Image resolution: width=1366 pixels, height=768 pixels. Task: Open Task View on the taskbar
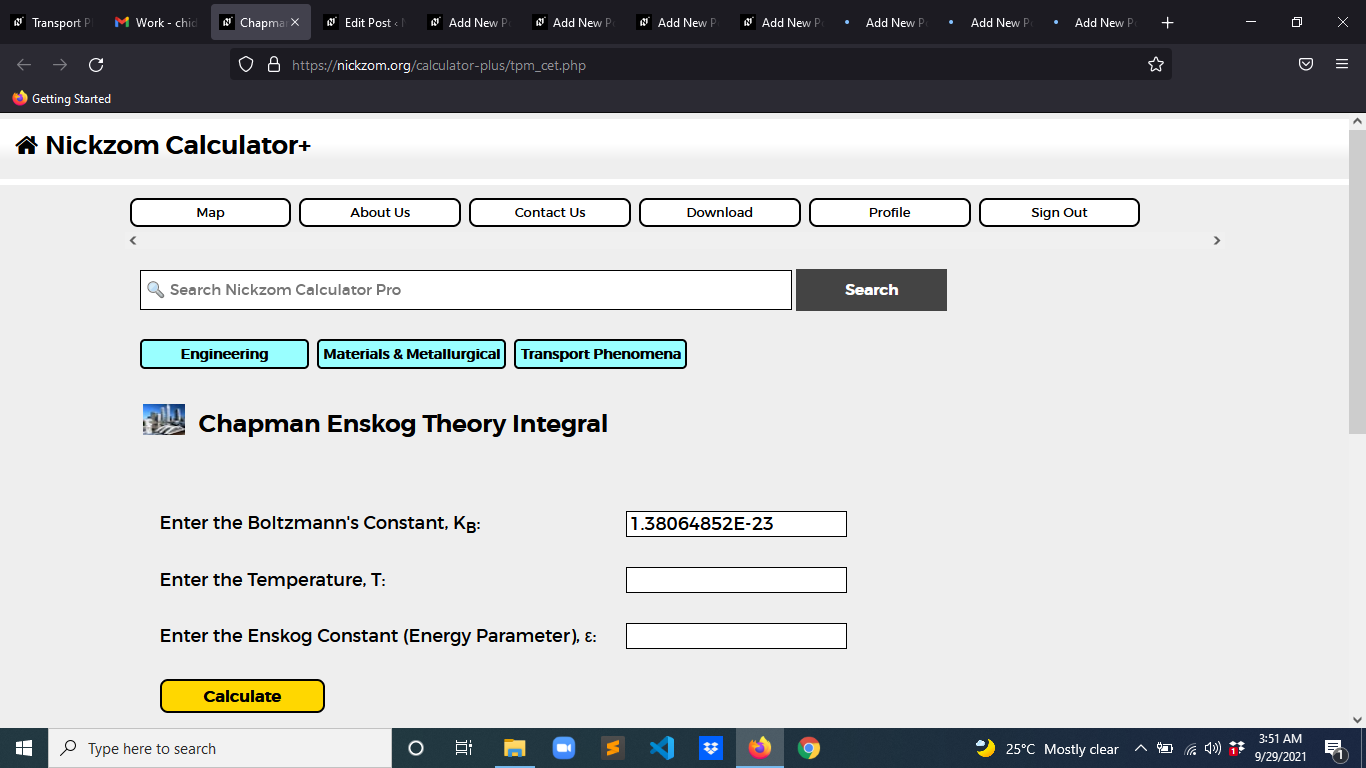pyautogui.click(x=464, y=748)
